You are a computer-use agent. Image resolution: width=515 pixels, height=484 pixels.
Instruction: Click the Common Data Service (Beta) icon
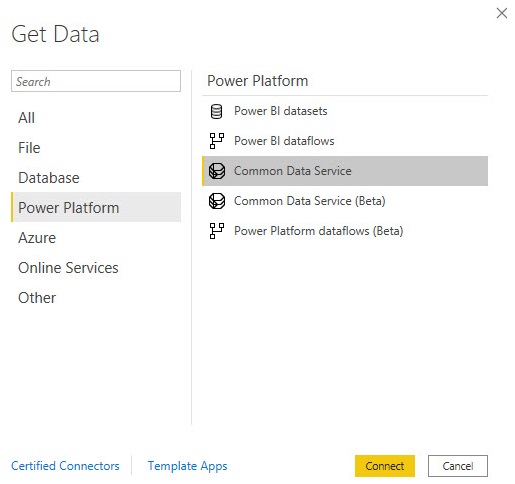point(217,201)
